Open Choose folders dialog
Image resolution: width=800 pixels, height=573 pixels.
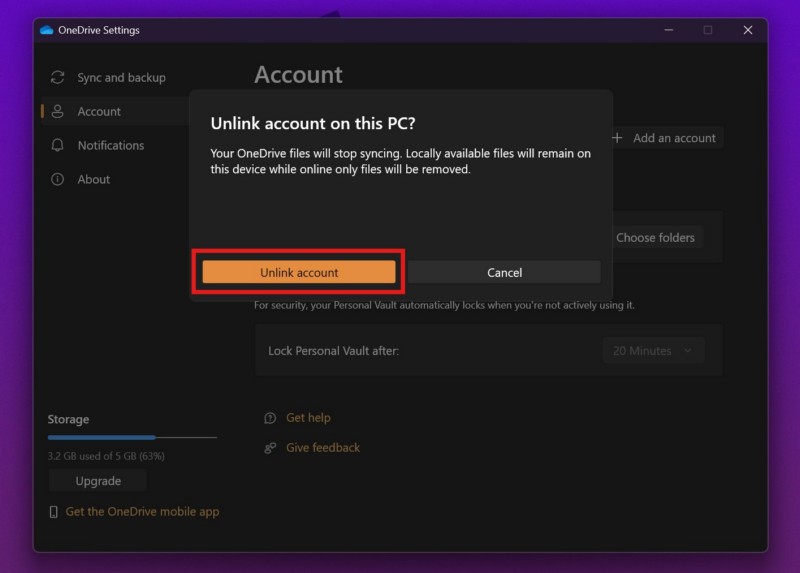pos(656,237)
